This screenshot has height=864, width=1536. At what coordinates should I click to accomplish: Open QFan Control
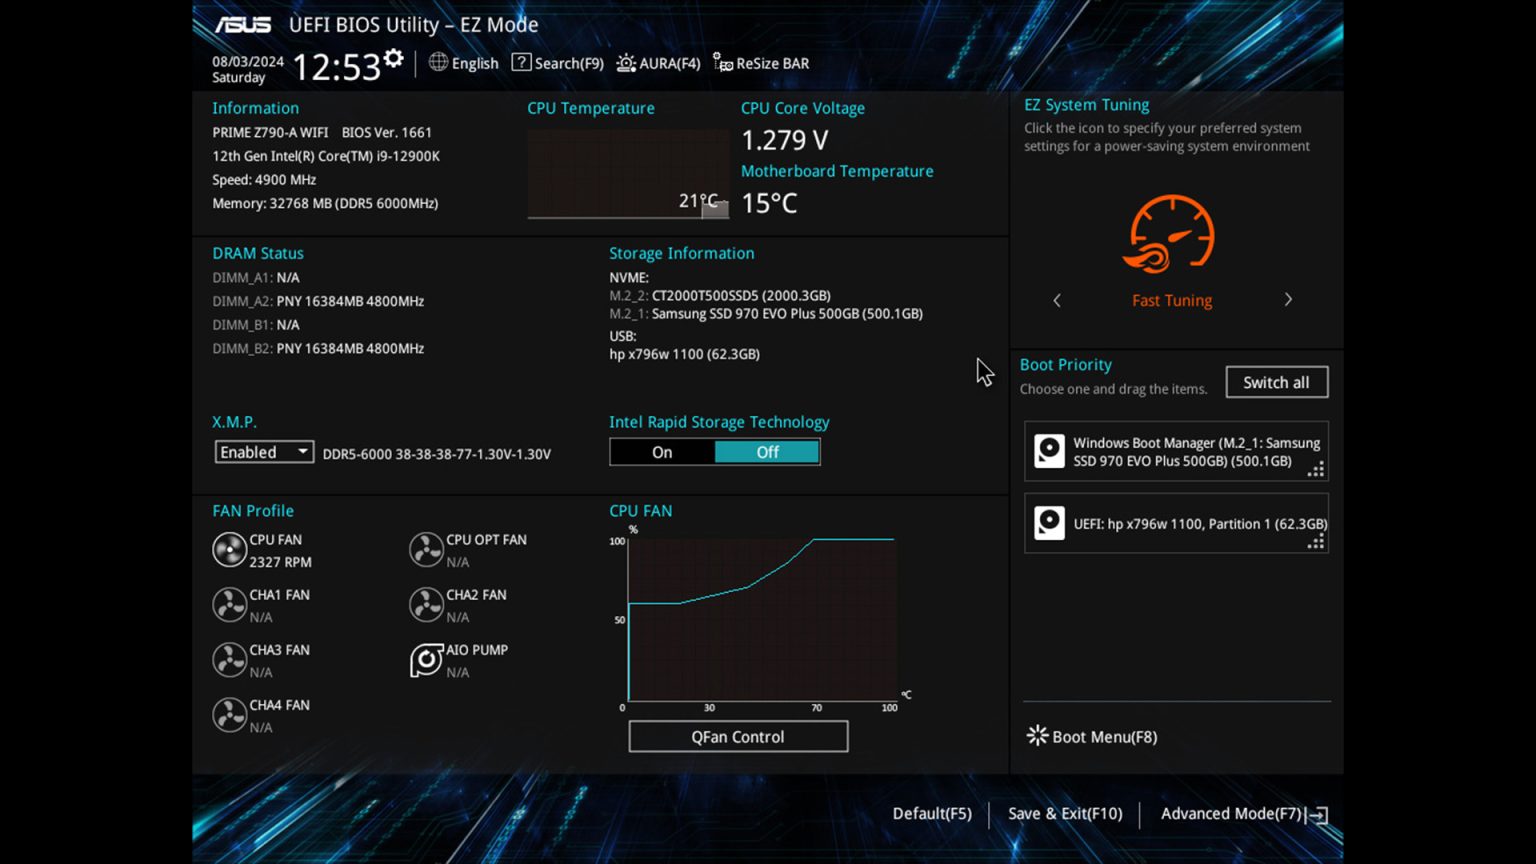(738, 736)
